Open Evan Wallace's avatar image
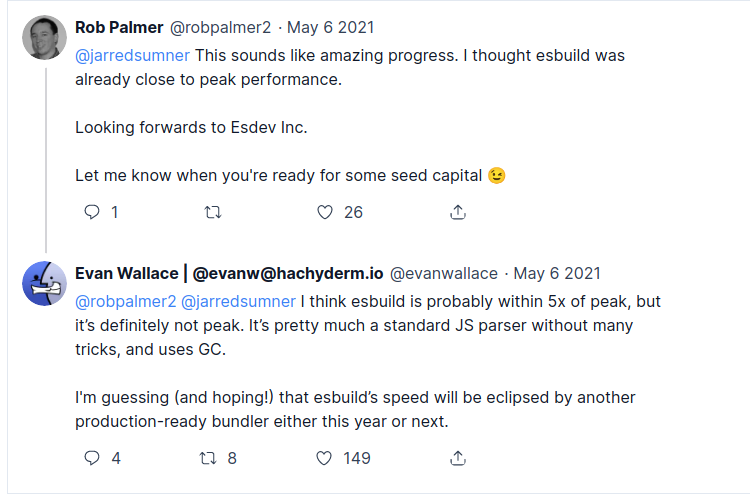 [44, 284]
